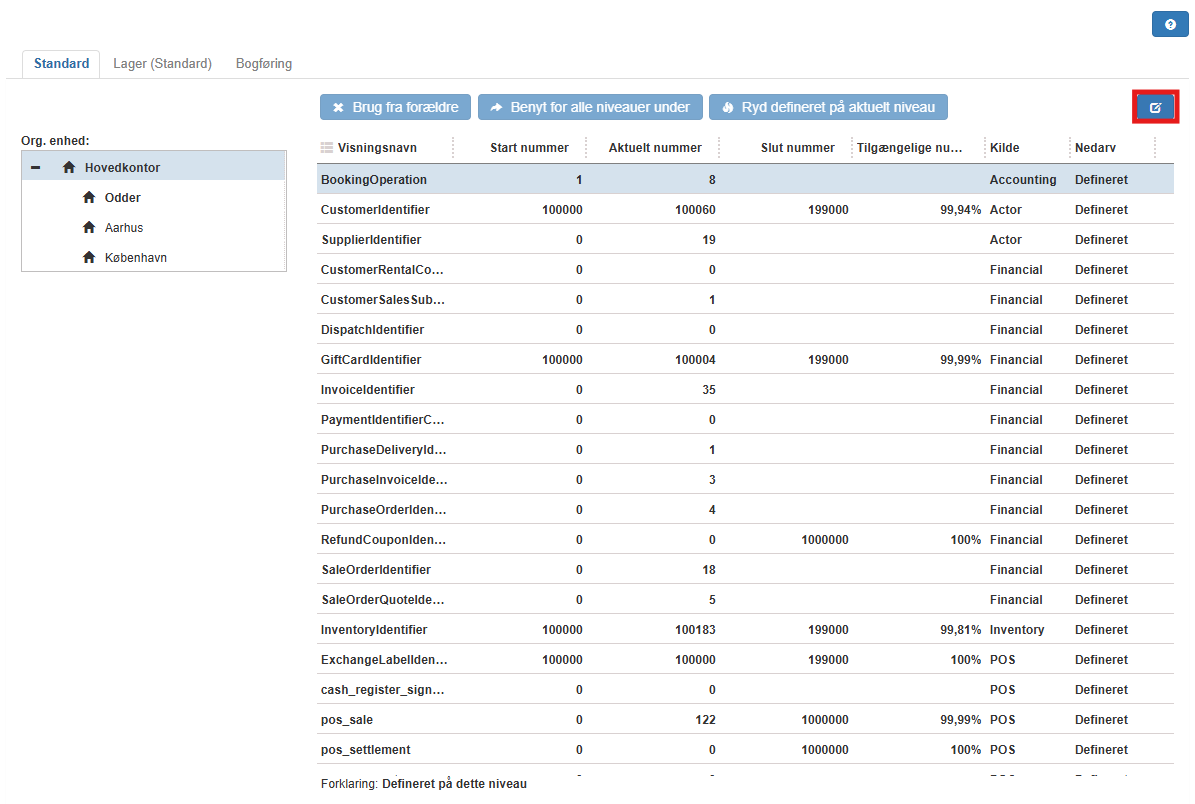
Task: Select the CustomerIdentifier row
Action: (745, 210)
